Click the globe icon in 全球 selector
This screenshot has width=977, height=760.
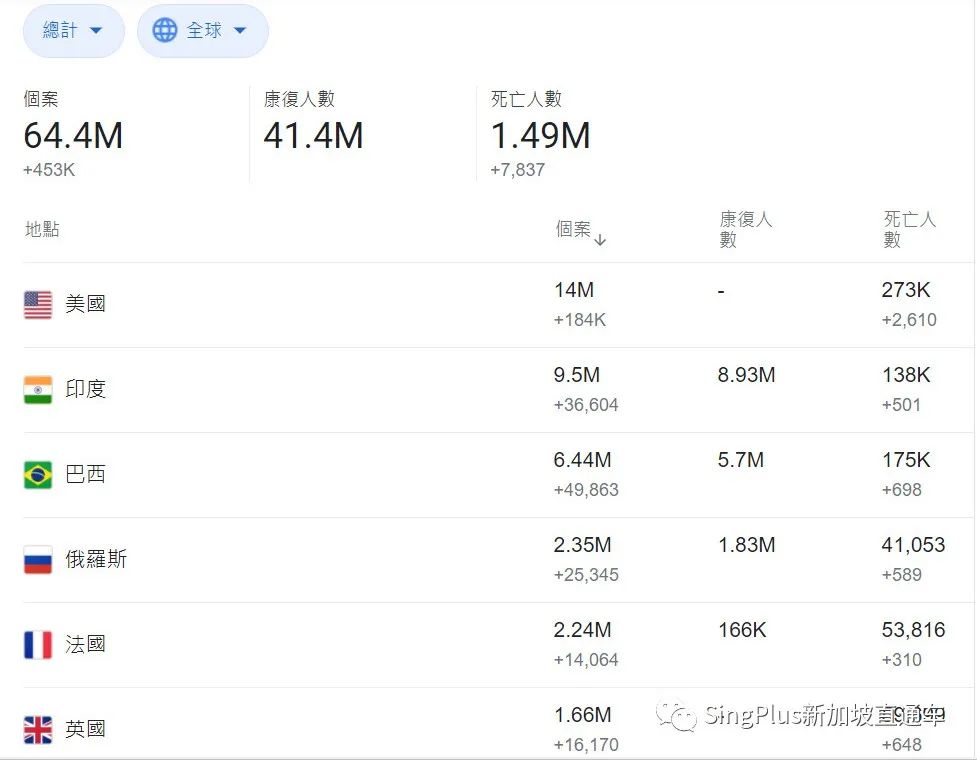164,31
